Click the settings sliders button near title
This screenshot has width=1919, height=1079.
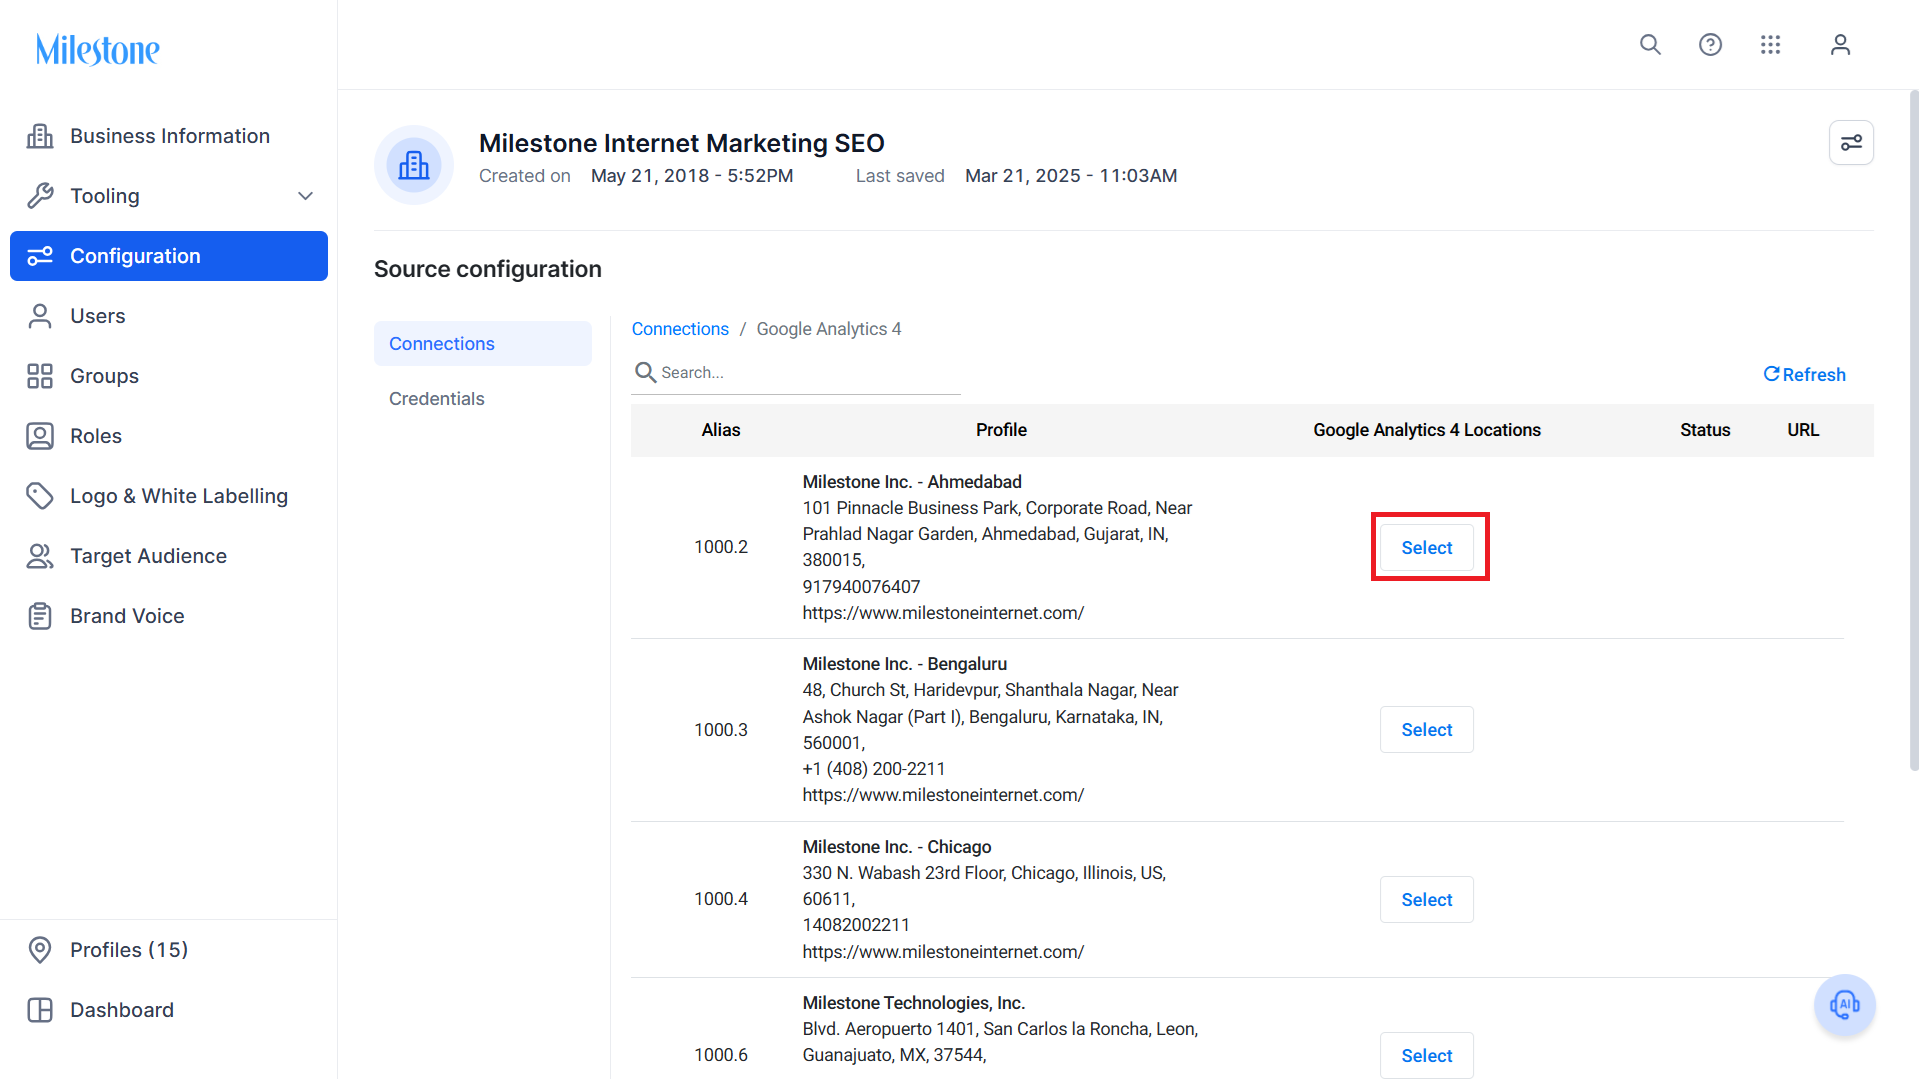pos(1851,143)
